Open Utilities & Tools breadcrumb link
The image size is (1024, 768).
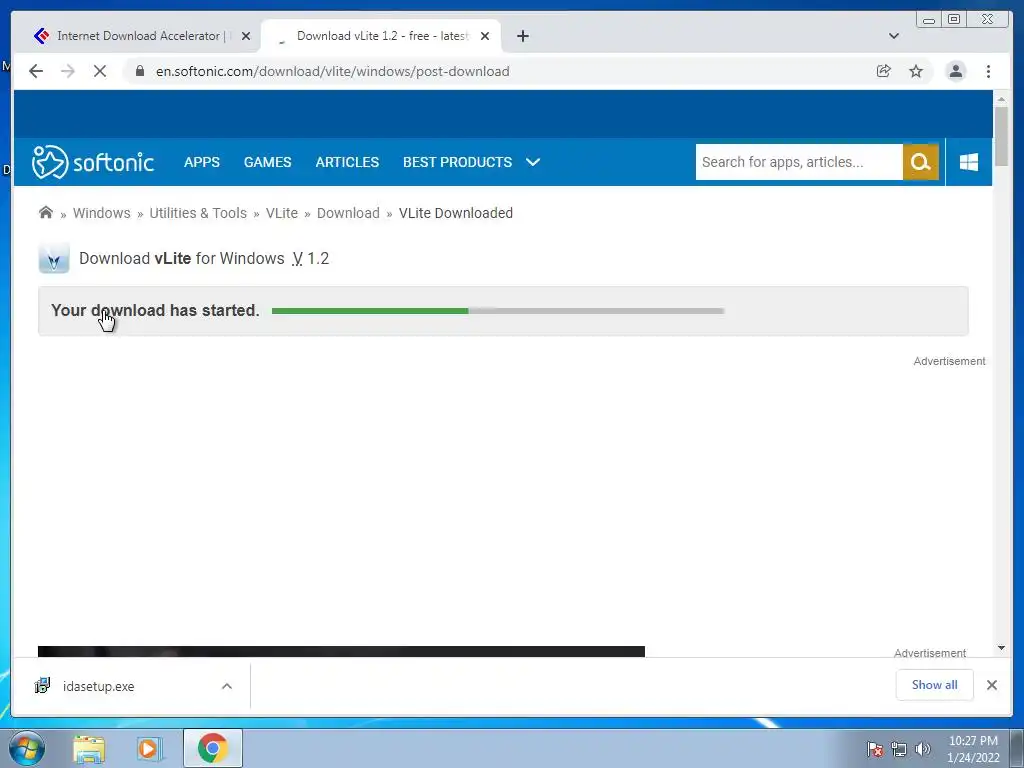(198, 213)
